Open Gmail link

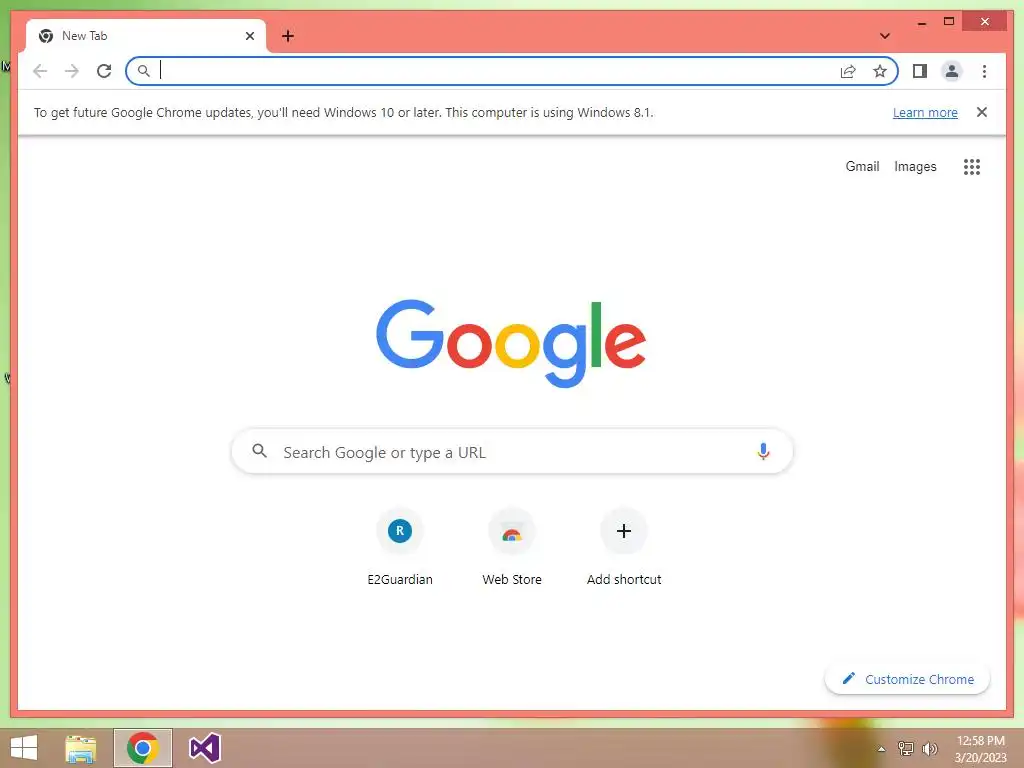click(862, 167)
